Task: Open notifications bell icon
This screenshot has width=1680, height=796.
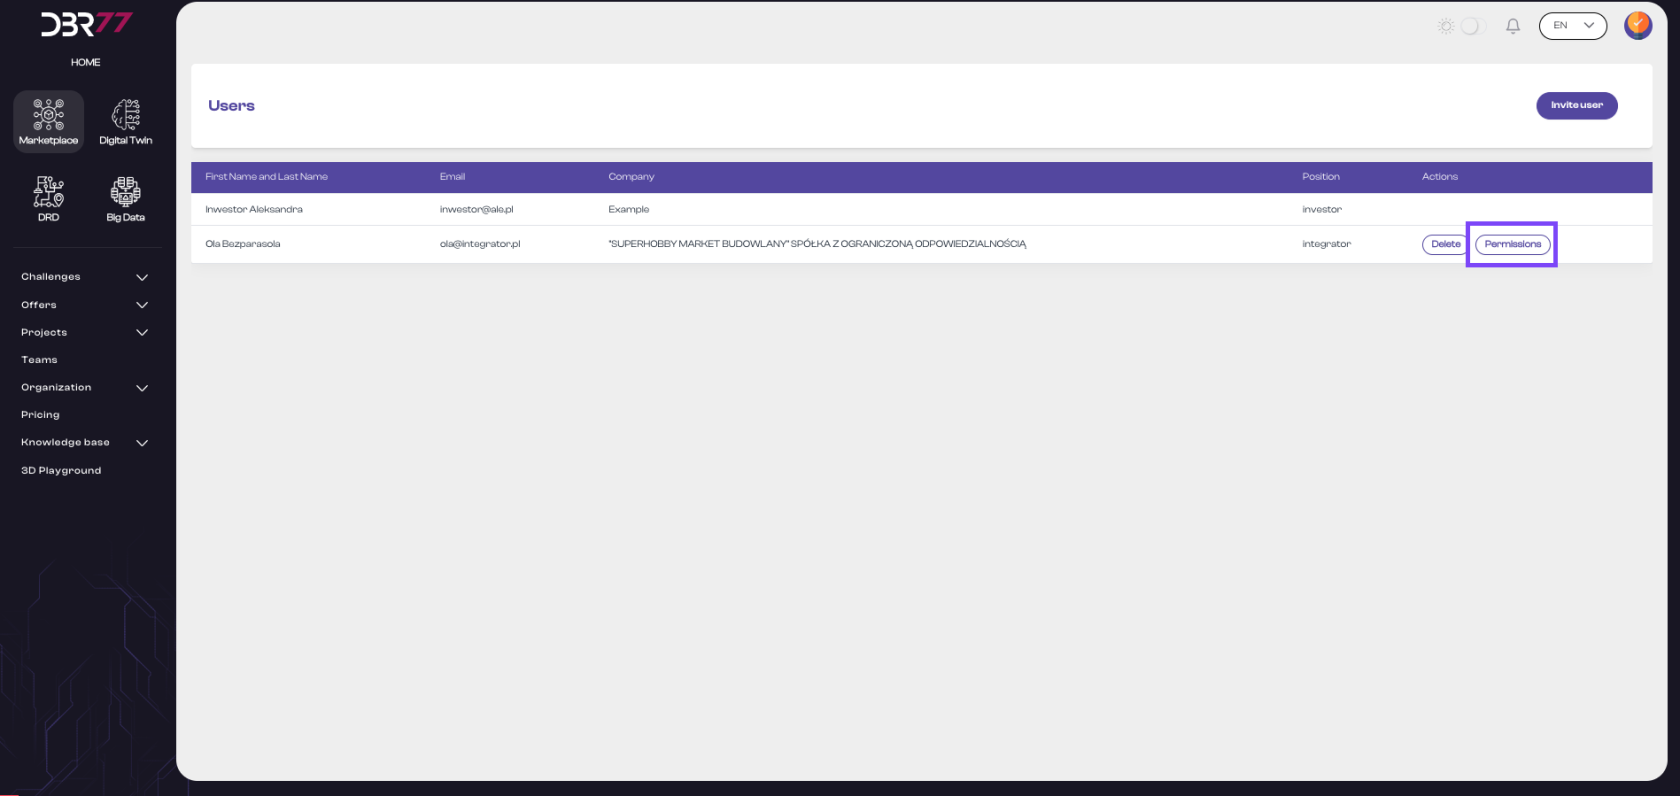Action: (1513, 26)
